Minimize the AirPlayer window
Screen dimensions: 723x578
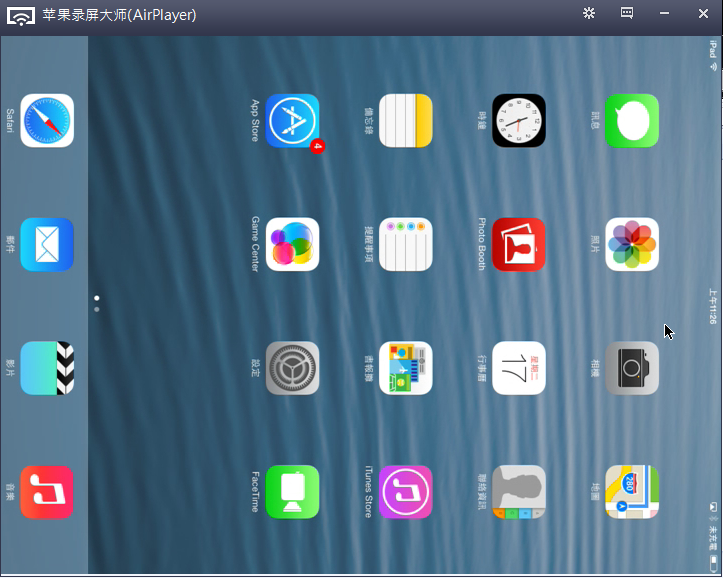click(664, 13)
